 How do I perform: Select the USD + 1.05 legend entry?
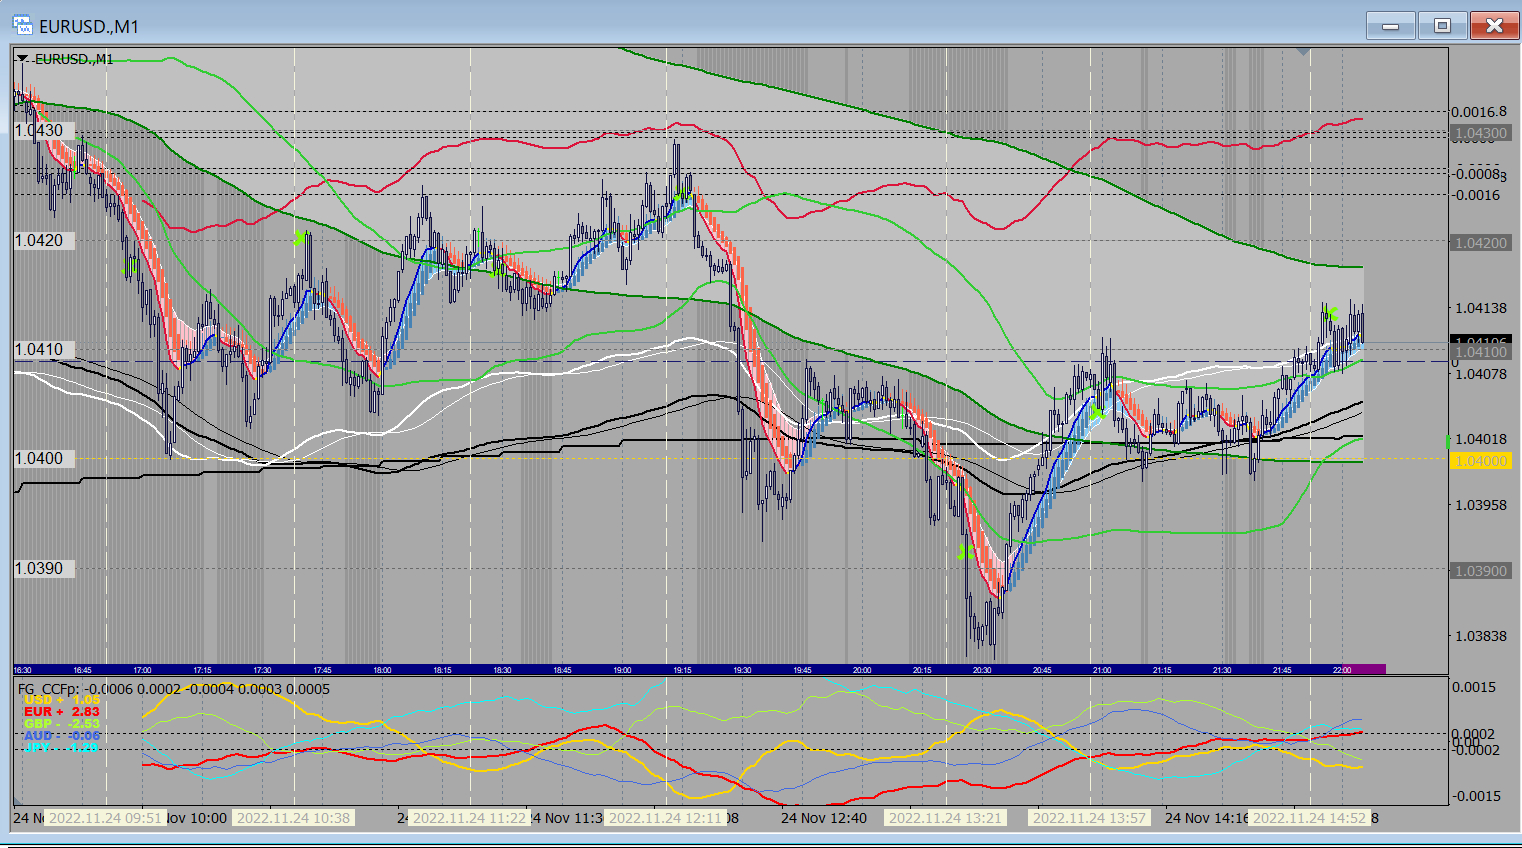tap(62, 700)
